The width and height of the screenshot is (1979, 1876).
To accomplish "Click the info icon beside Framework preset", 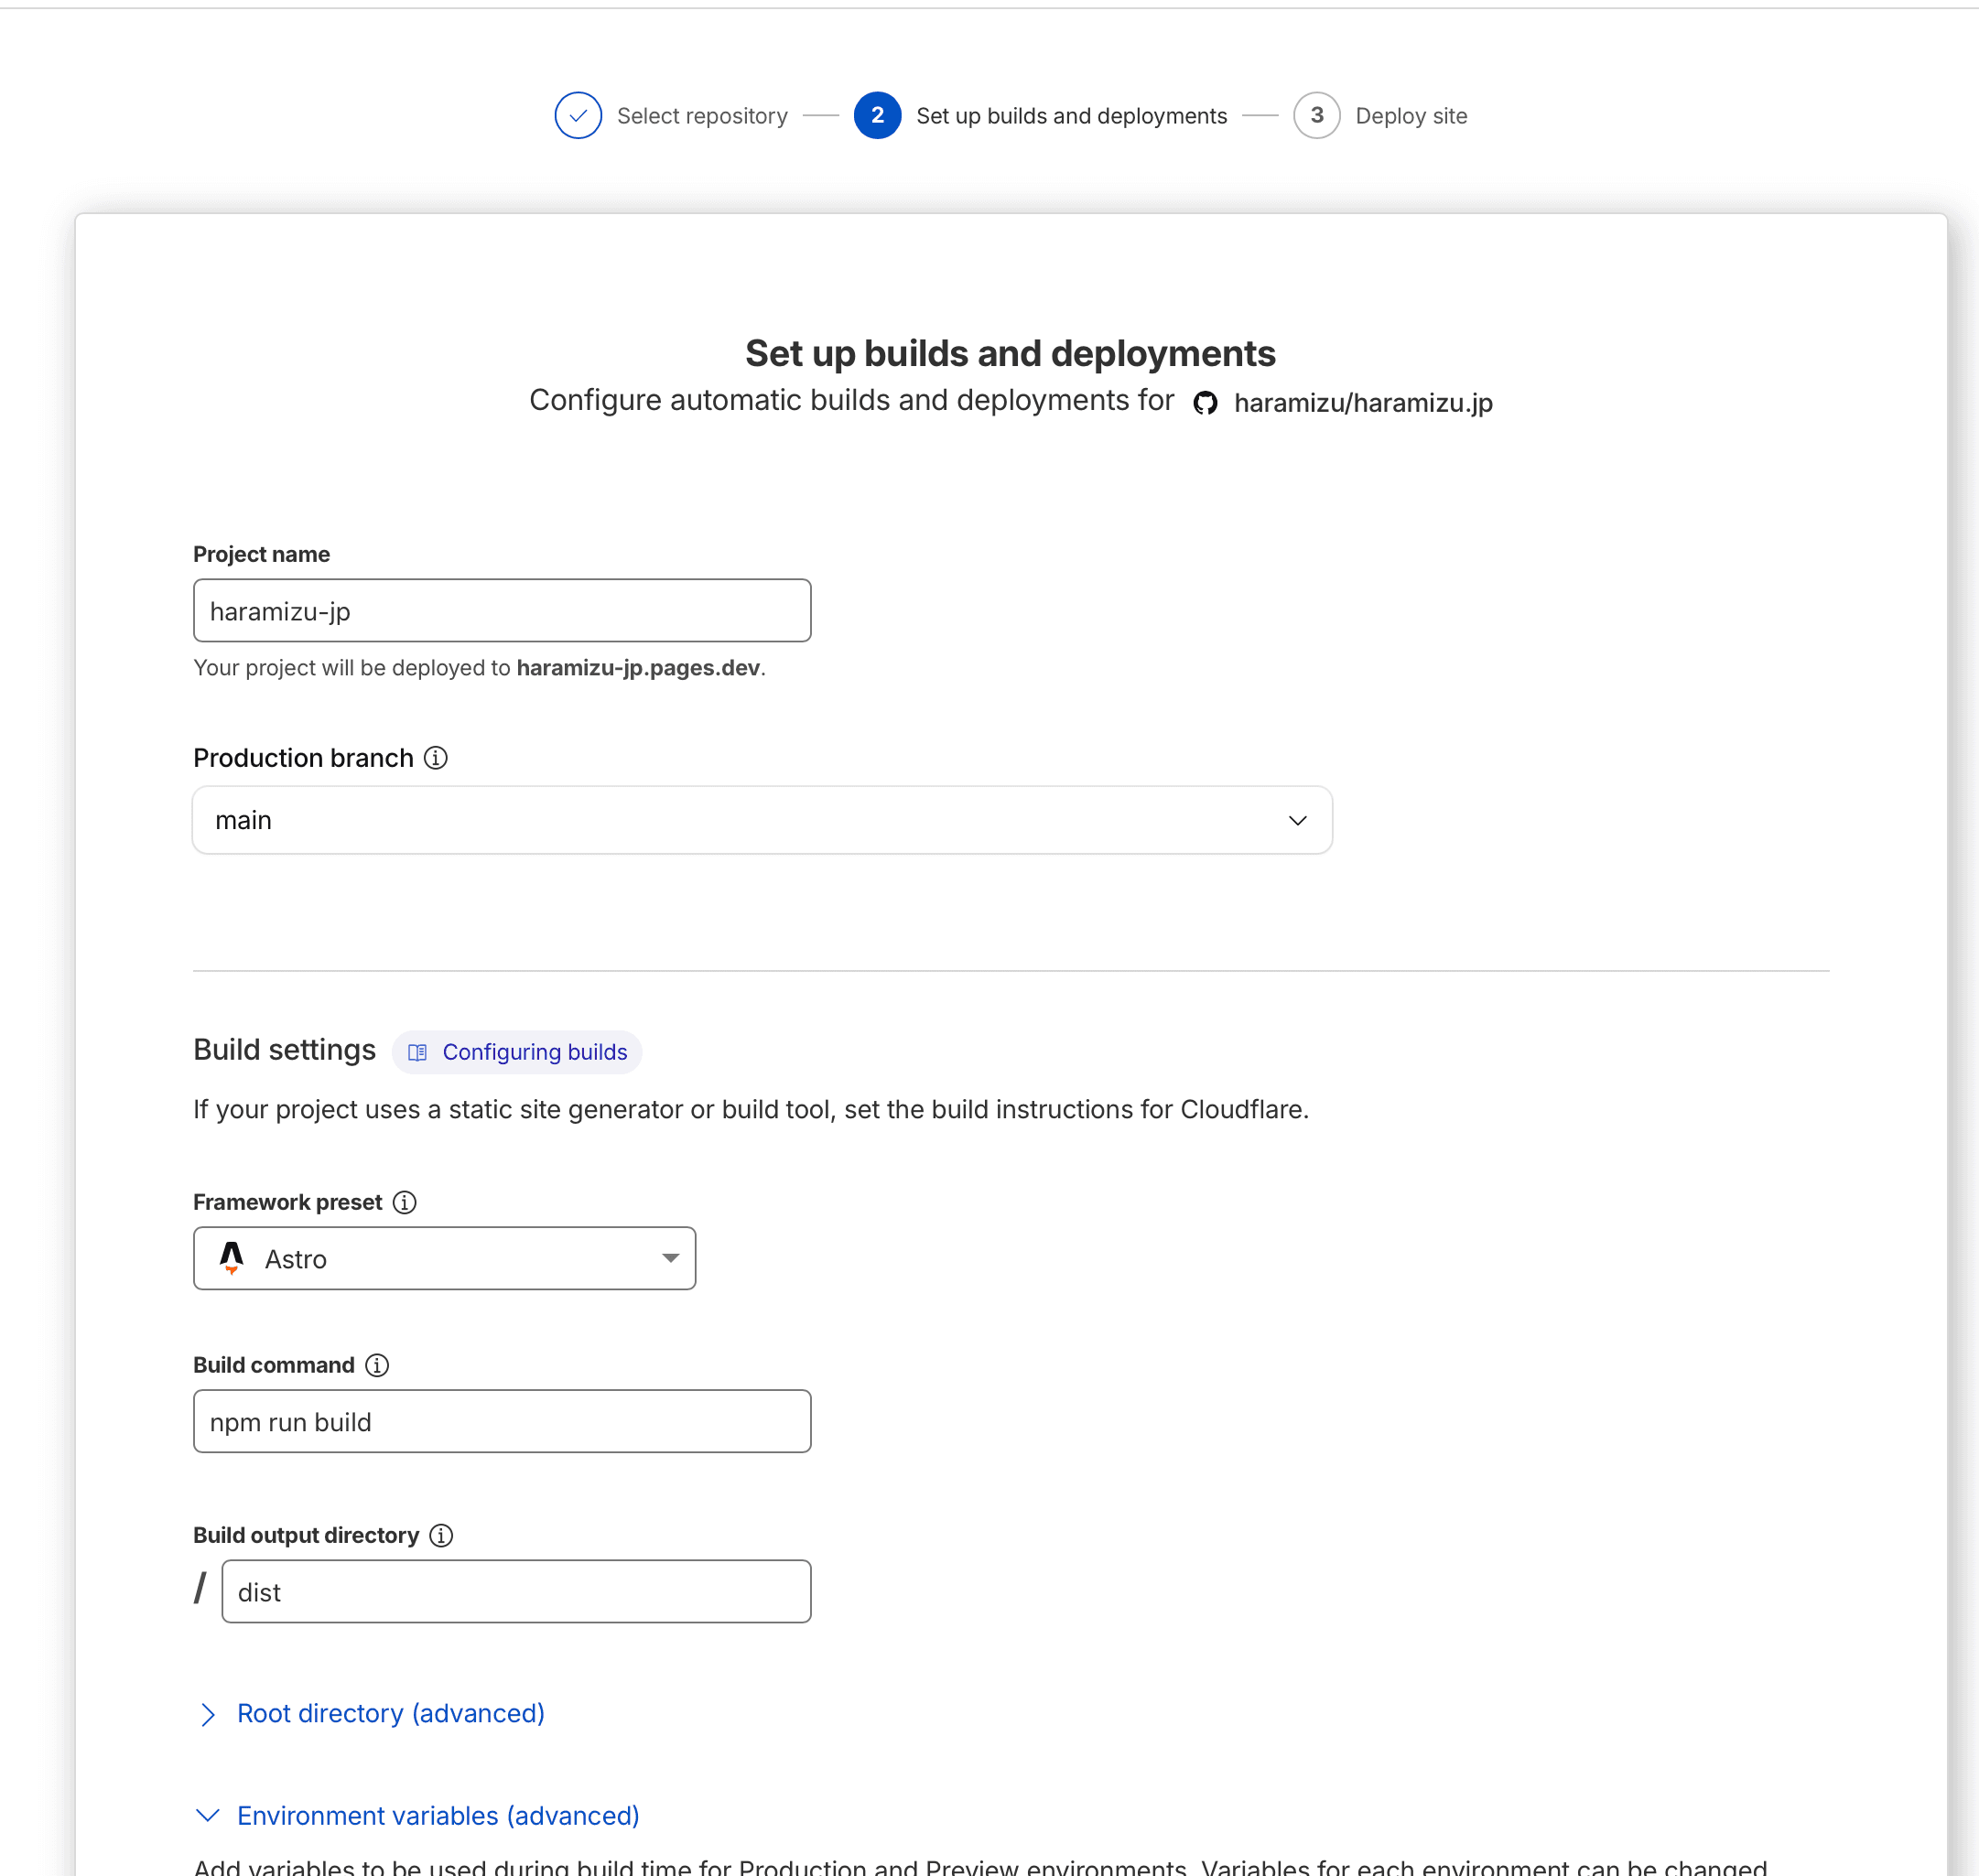I will [x=404, y=1202].
